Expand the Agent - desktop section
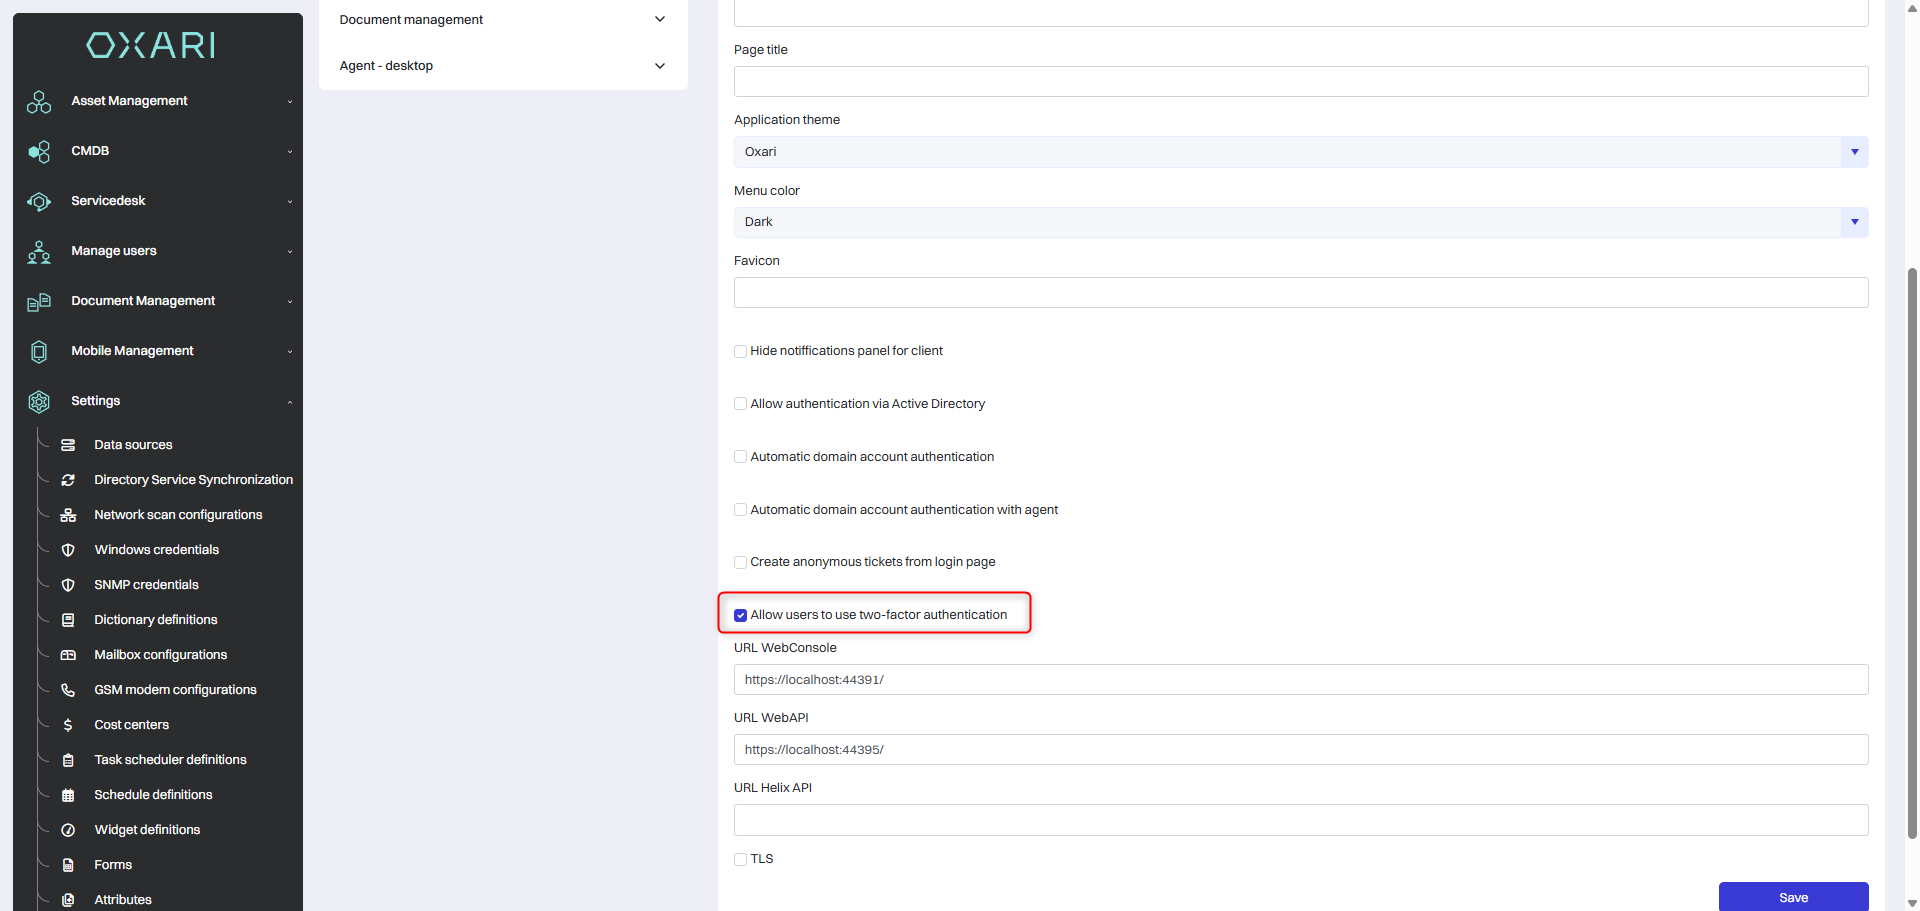Screen dimensions: 1920x911 pyautogui.click(x=502, y=66)
